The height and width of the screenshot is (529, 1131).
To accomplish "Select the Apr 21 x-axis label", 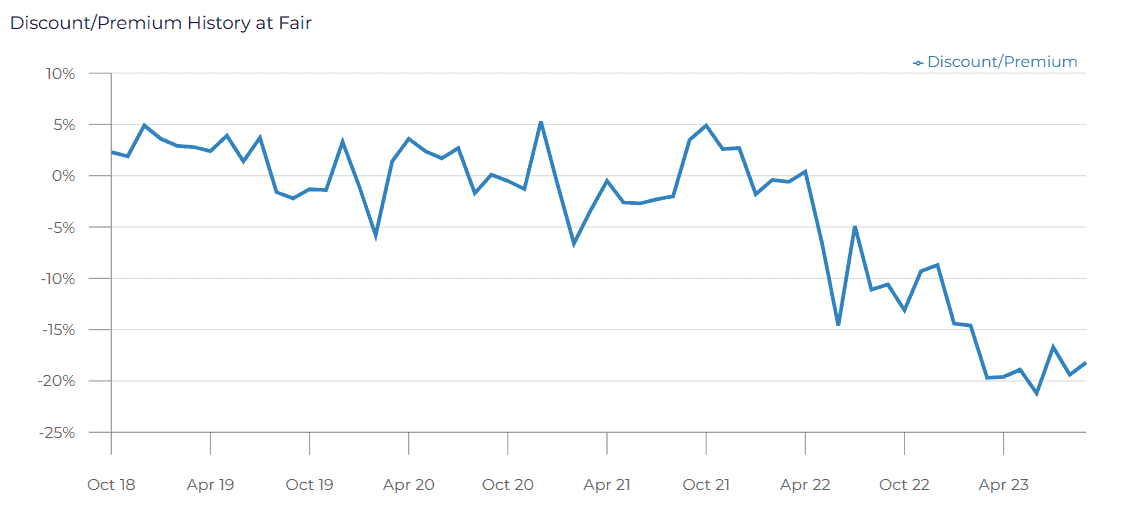I will [607, 485].
